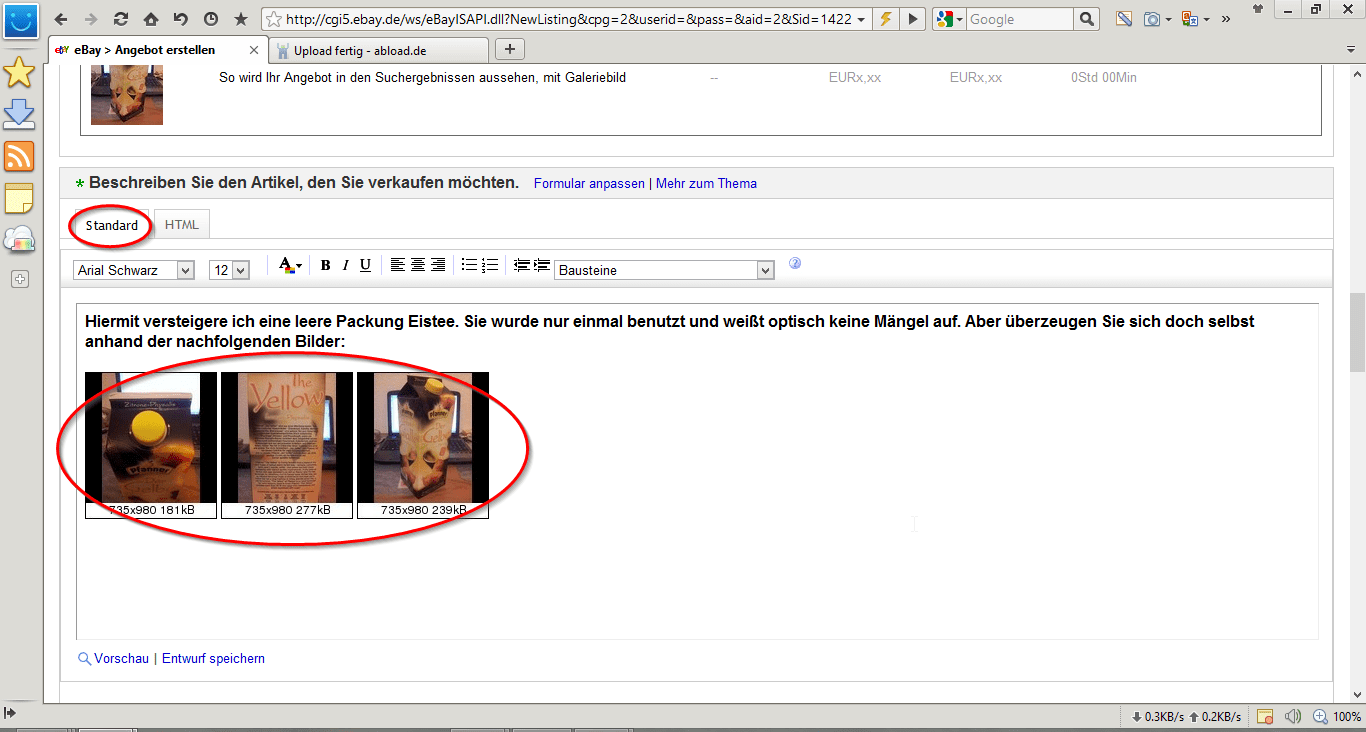Expand the translate tool dropdown arrow
The height and width of the screenshot is (732, 1366).
pyautogui.click(x=1206, y=19)
